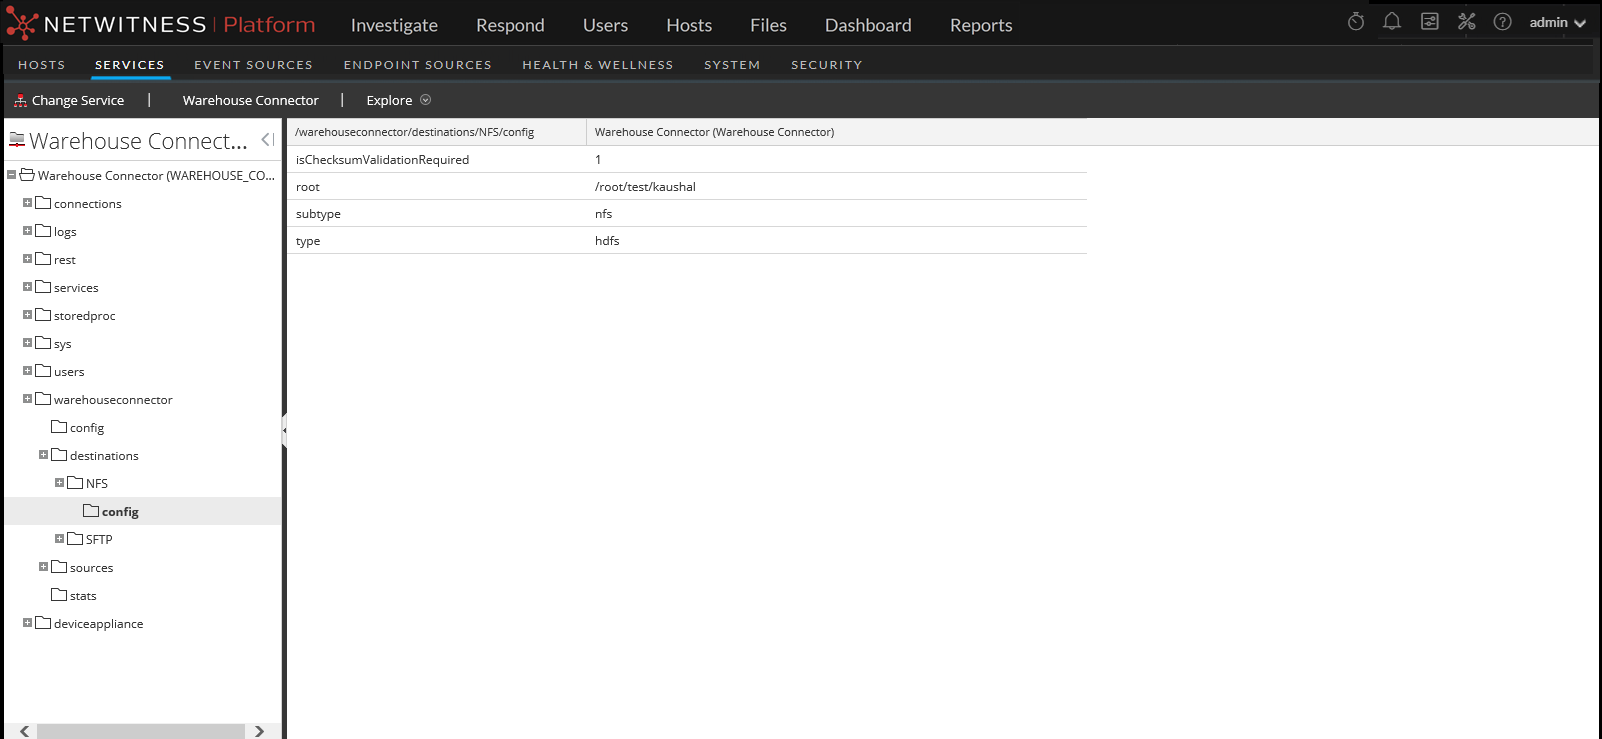
Task: Click the Warehouse Connector panel header icon
Action: point(17,140)
